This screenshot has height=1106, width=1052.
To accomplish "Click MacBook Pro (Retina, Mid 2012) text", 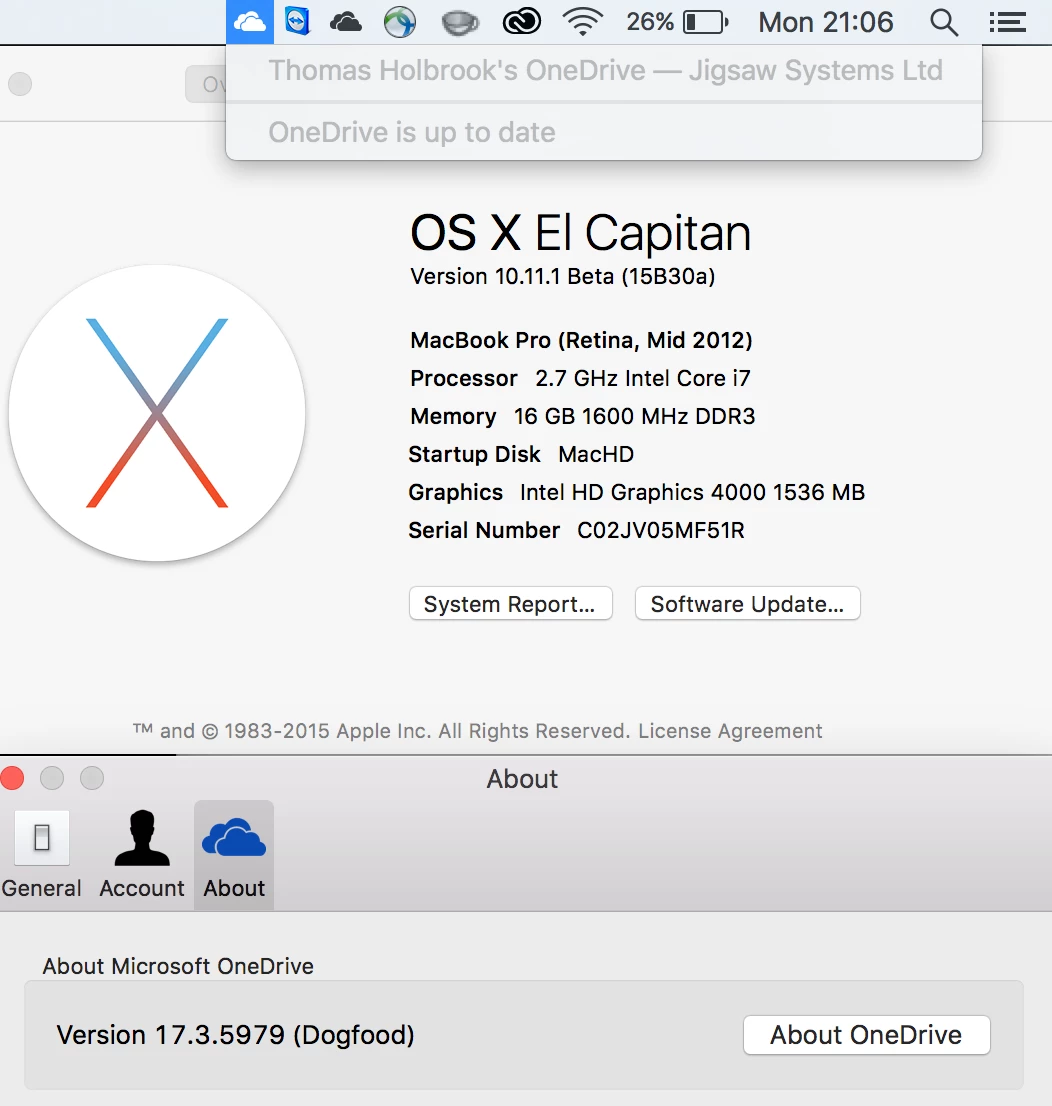I will click(581, 341).
